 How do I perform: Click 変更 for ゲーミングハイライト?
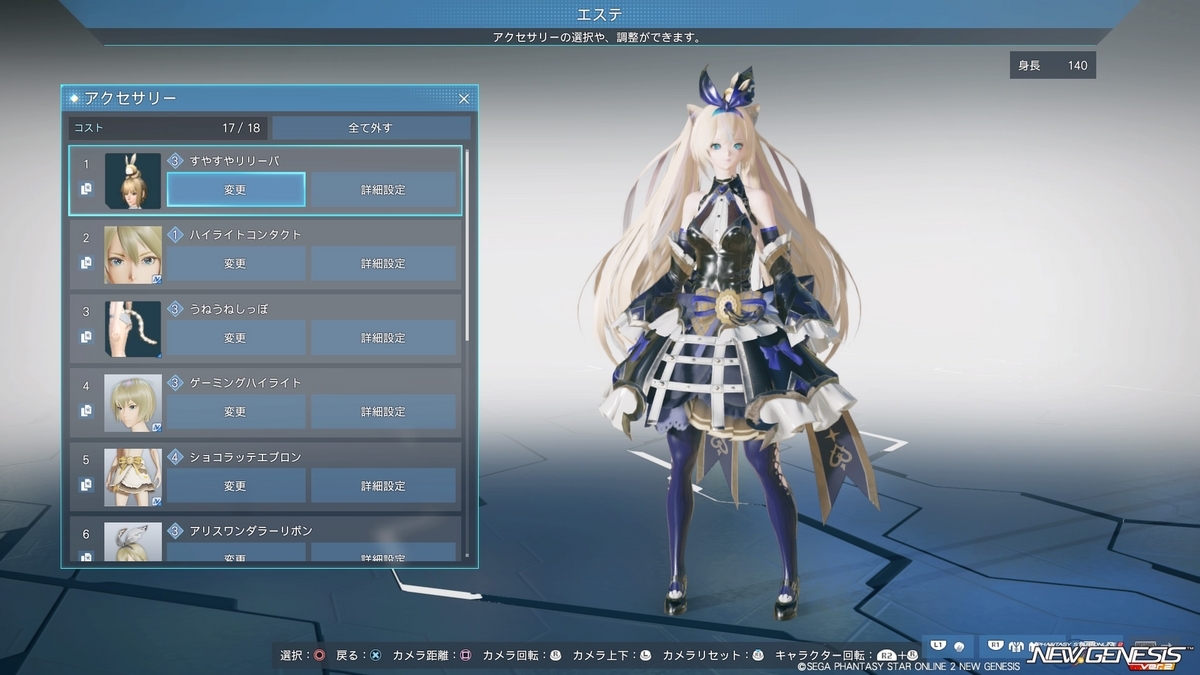236,412
